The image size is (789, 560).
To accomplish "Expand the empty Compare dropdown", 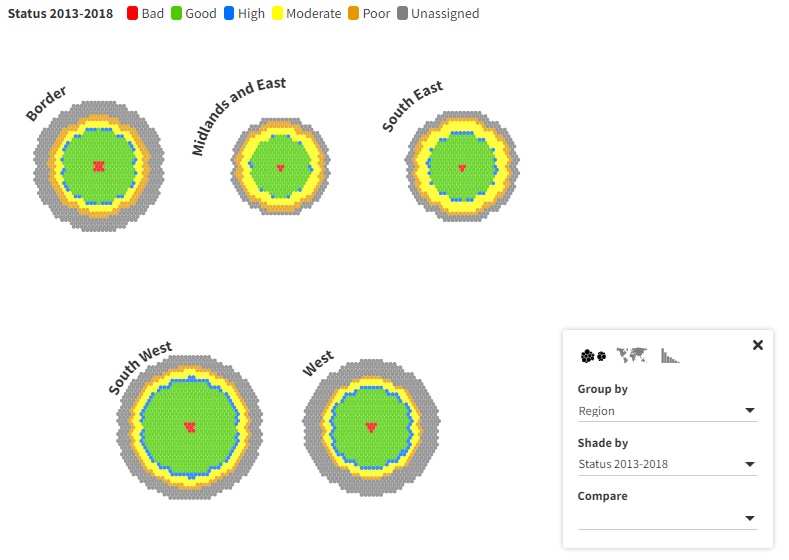I will pyautogui.click(x=667, y=518).
